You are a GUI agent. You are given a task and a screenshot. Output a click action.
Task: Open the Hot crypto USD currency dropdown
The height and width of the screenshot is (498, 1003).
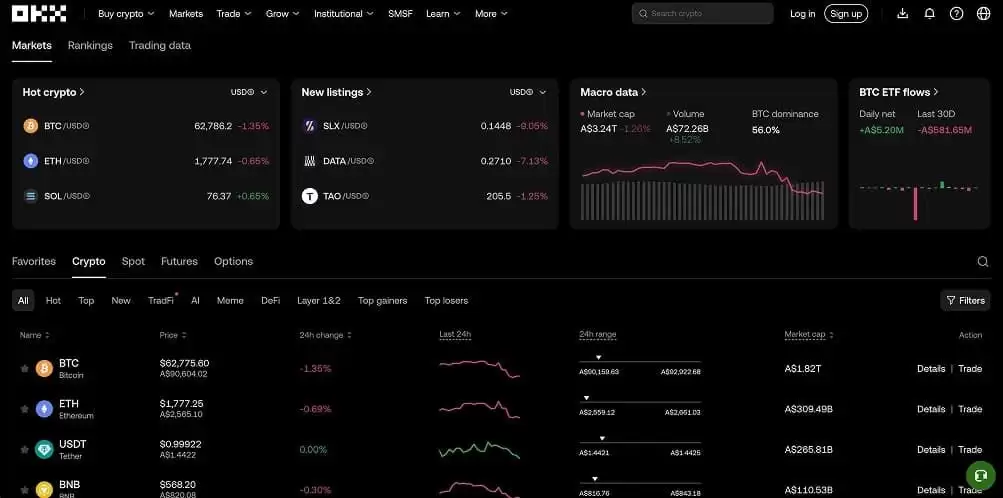[x=249, y=92]
